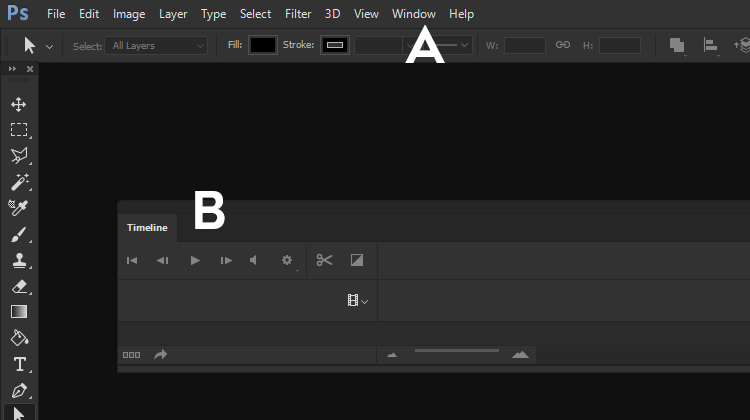Image resolution: width=750 pixels, height=420 pixels.
Task: Open the Path alignment icon
Action: click(x=711, y=45)
